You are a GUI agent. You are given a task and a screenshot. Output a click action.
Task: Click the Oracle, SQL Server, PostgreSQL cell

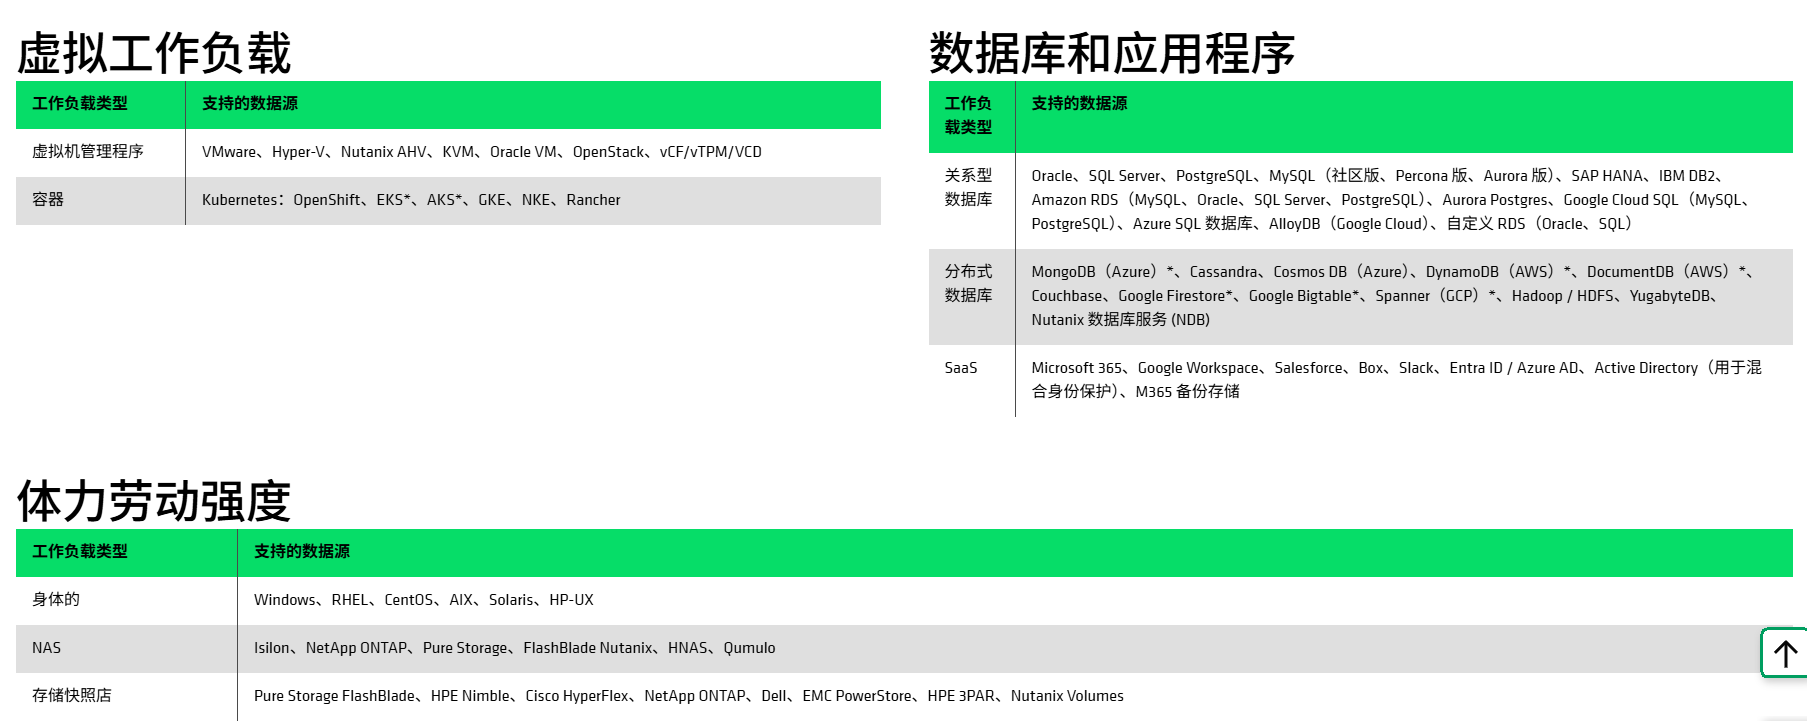click(1404, 200)
